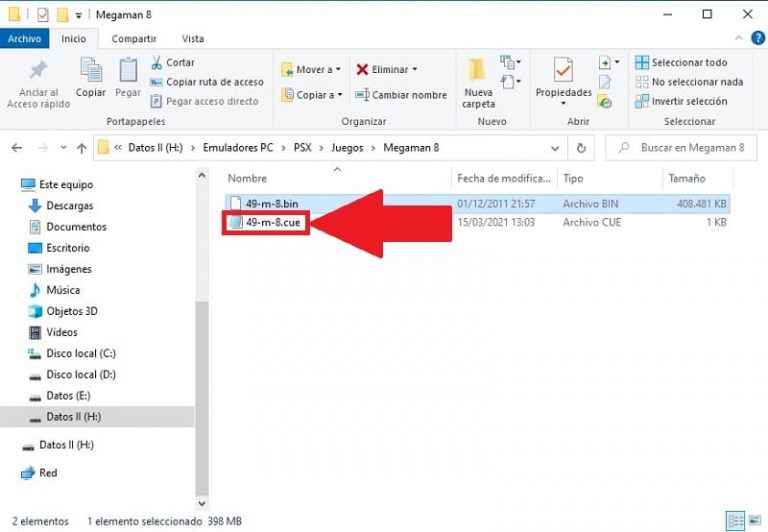Go forward with the right arrow
This screenshot has width=768, height=532.
[x=43, y=148]
